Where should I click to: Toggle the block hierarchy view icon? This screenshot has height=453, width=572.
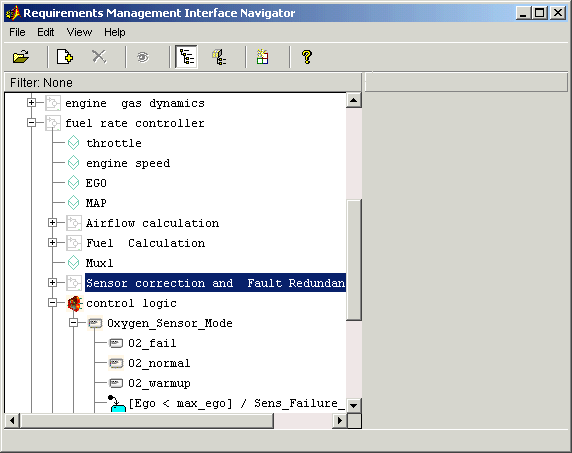(x=219, y=57)
